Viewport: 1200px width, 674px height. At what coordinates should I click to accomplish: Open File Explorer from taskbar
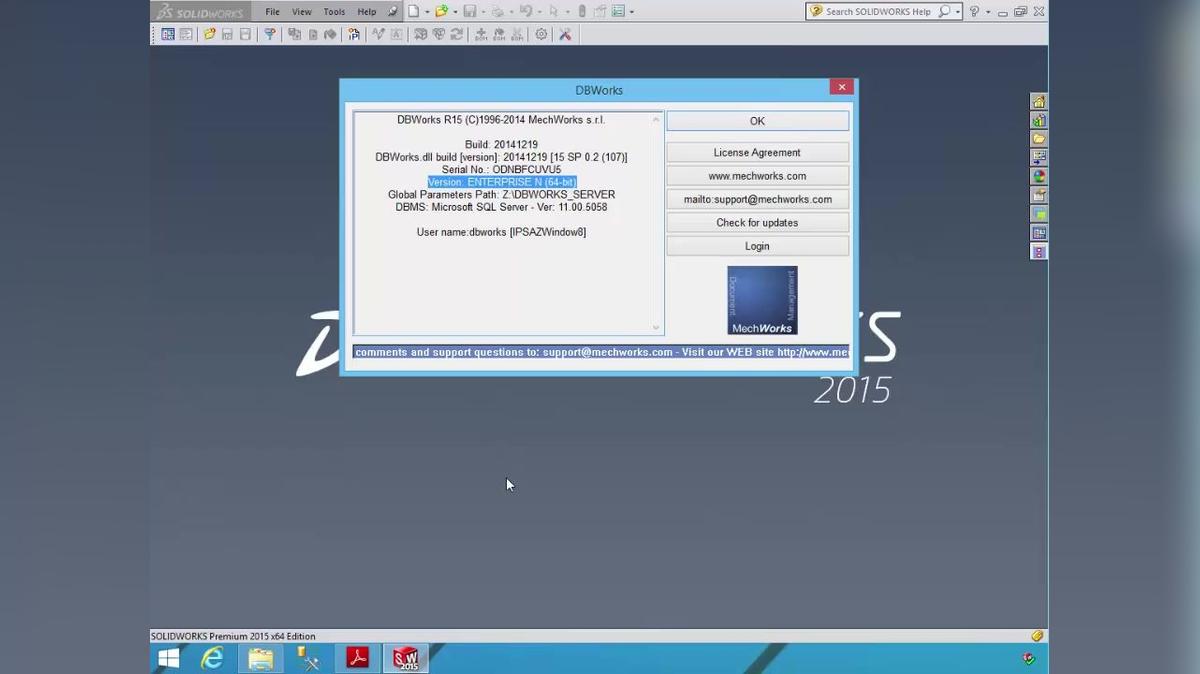(260, 658)
